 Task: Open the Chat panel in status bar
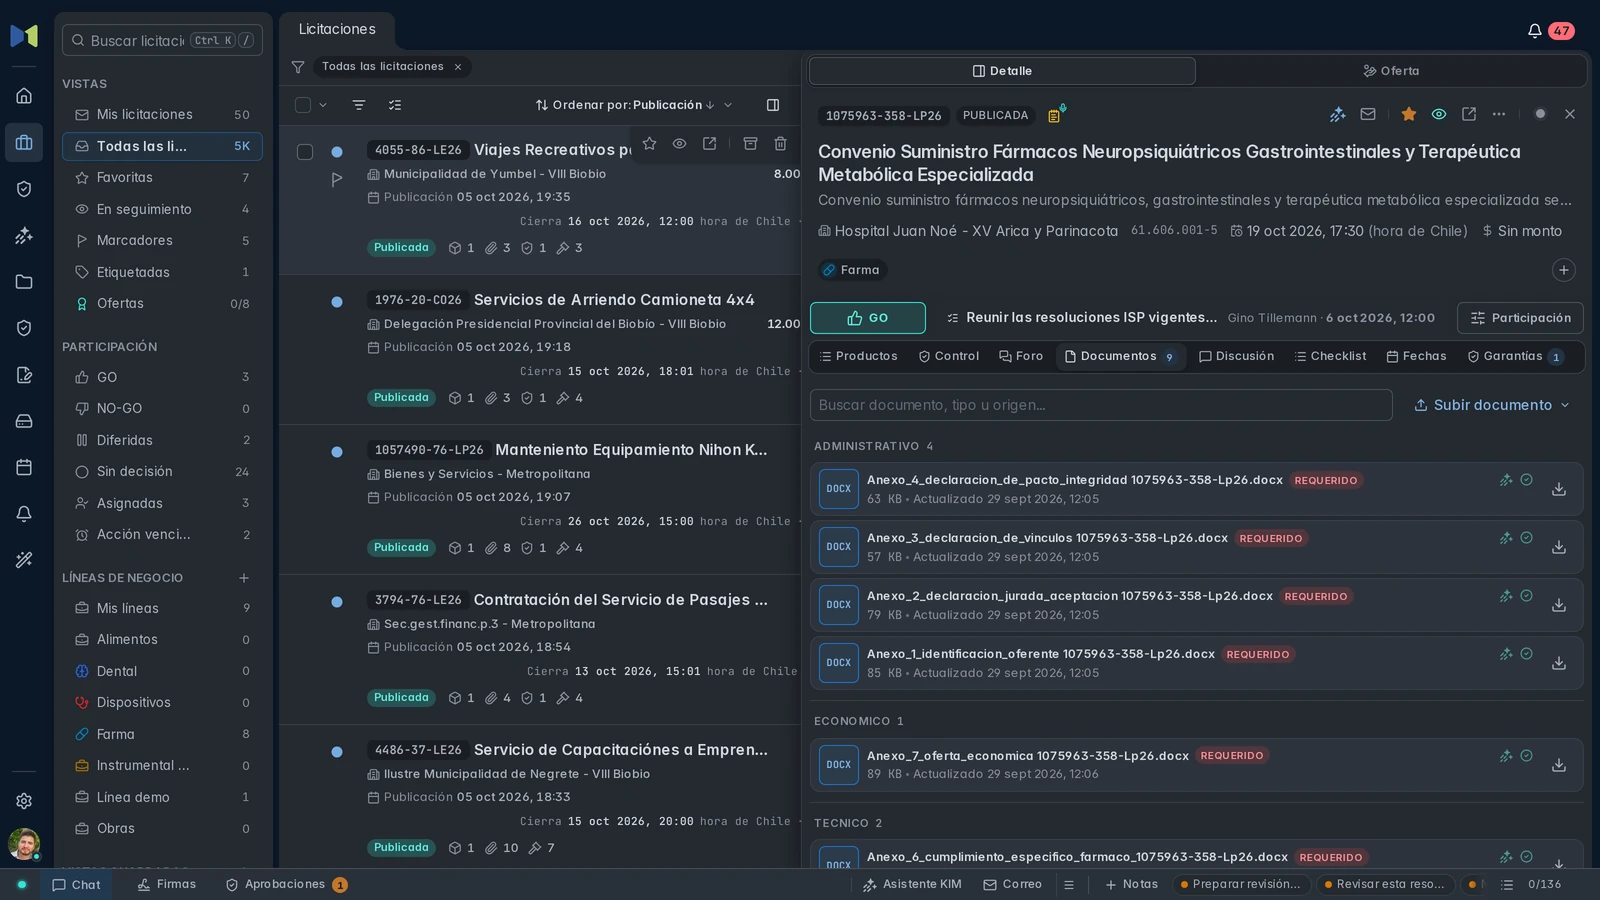pyautogui.click(x=76, y=885)
